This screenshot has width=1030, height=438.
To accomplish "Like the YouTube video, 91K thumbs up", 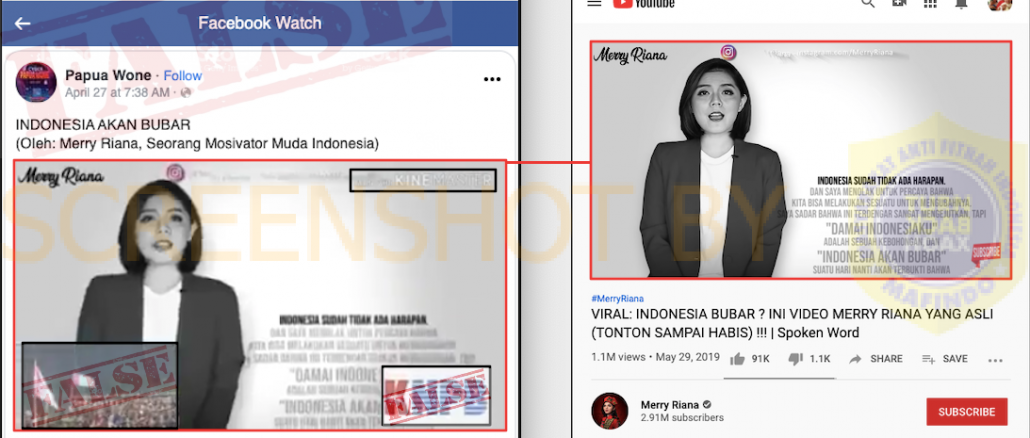I will 750,359.
